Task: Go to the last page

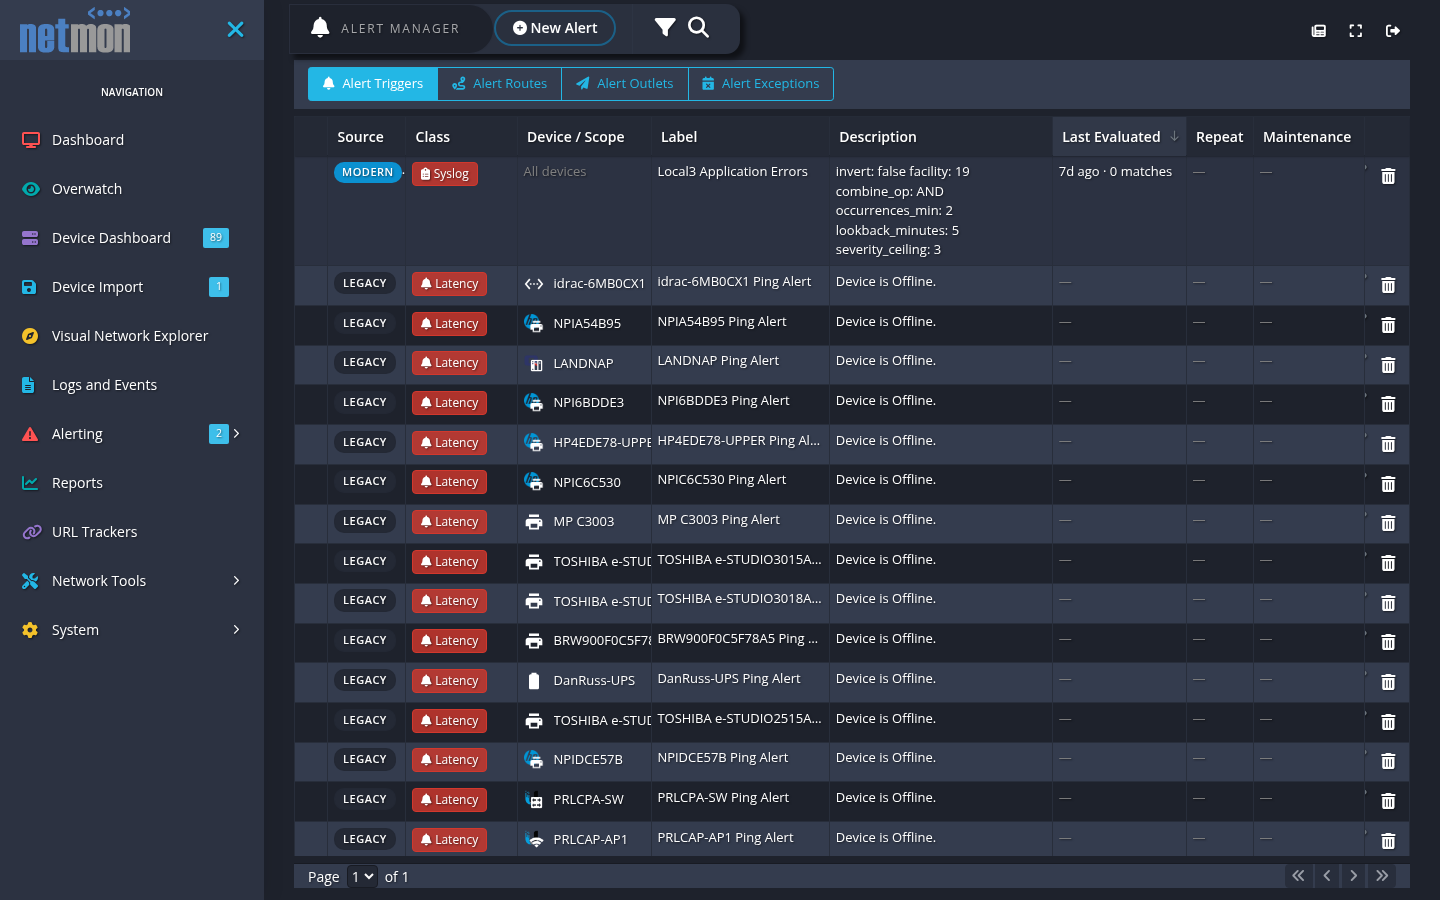Action: [1382, 876]
